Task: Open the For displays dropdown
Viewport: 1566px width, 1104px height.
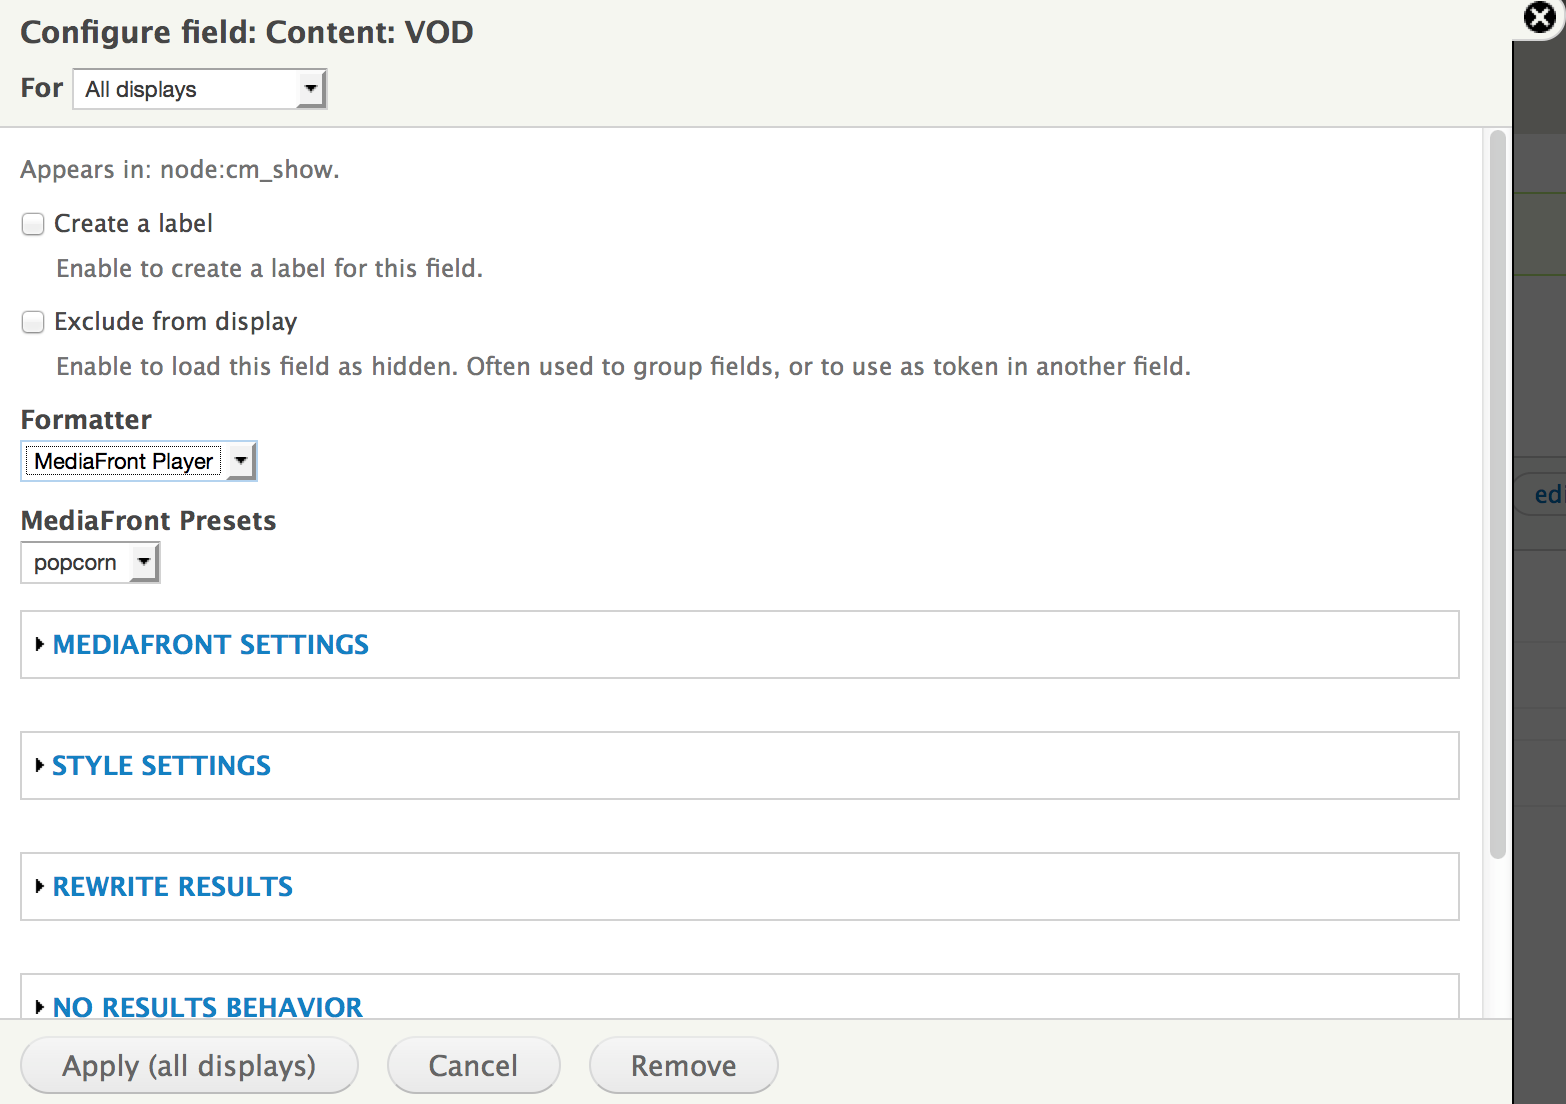Action: click(200, 89)
